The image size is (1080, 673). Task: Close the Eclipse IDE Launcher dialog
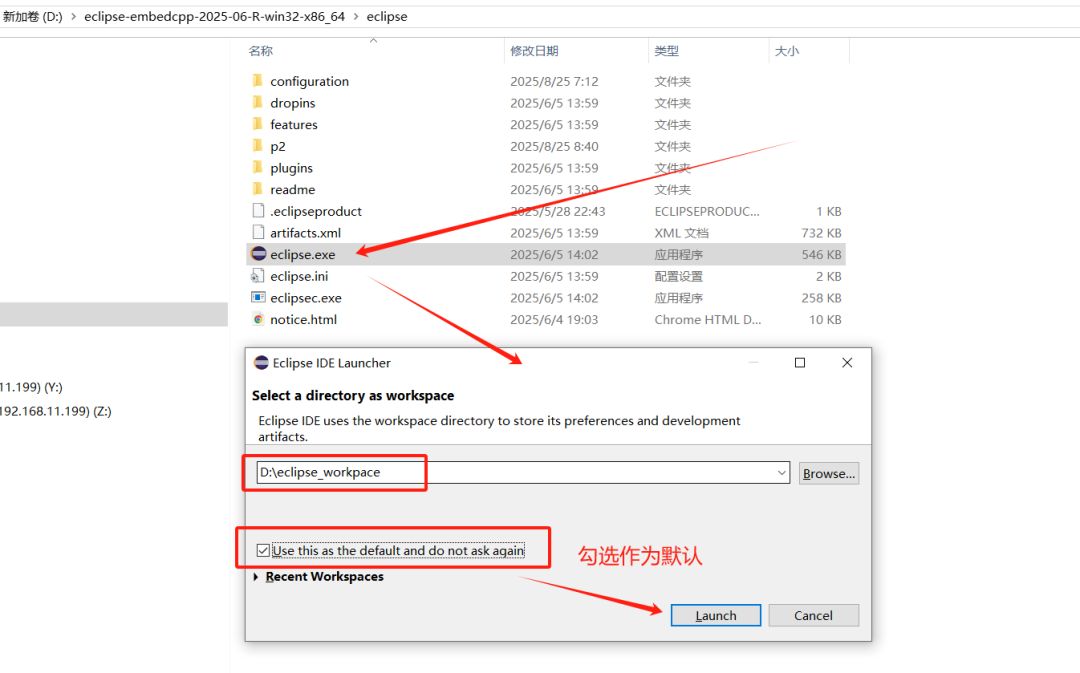point(847,363)
